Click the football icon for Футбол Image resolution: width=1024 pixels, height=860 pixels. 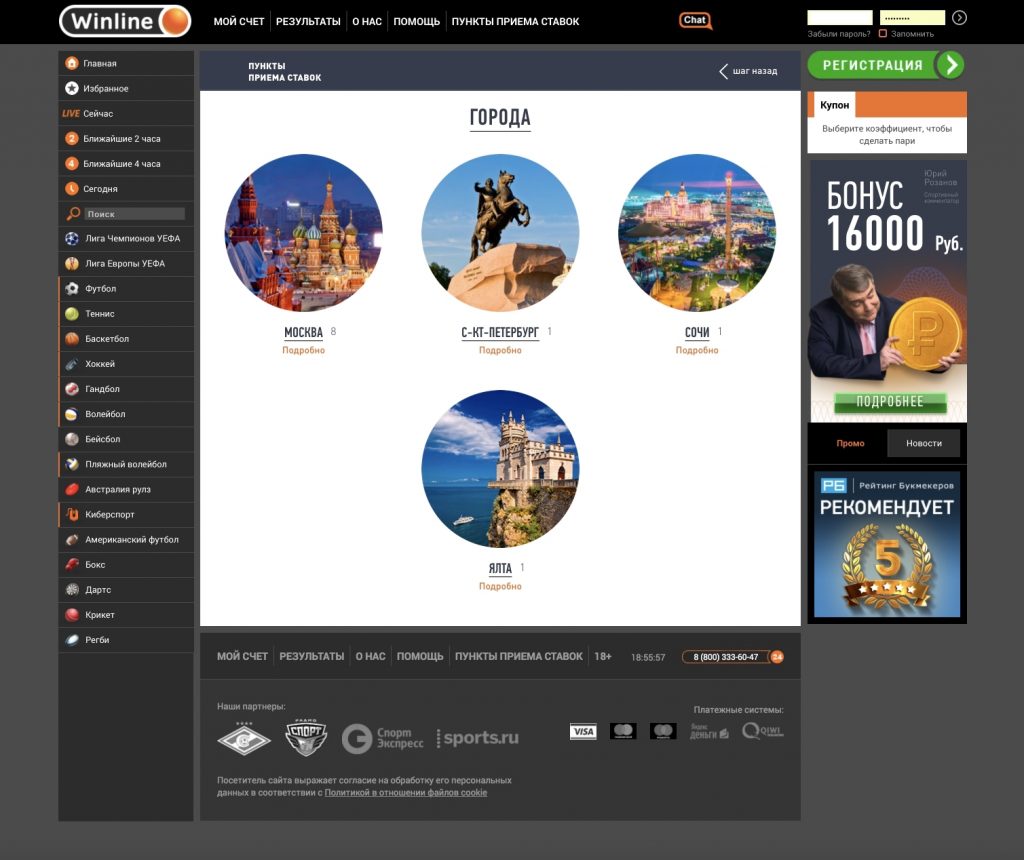72,289
